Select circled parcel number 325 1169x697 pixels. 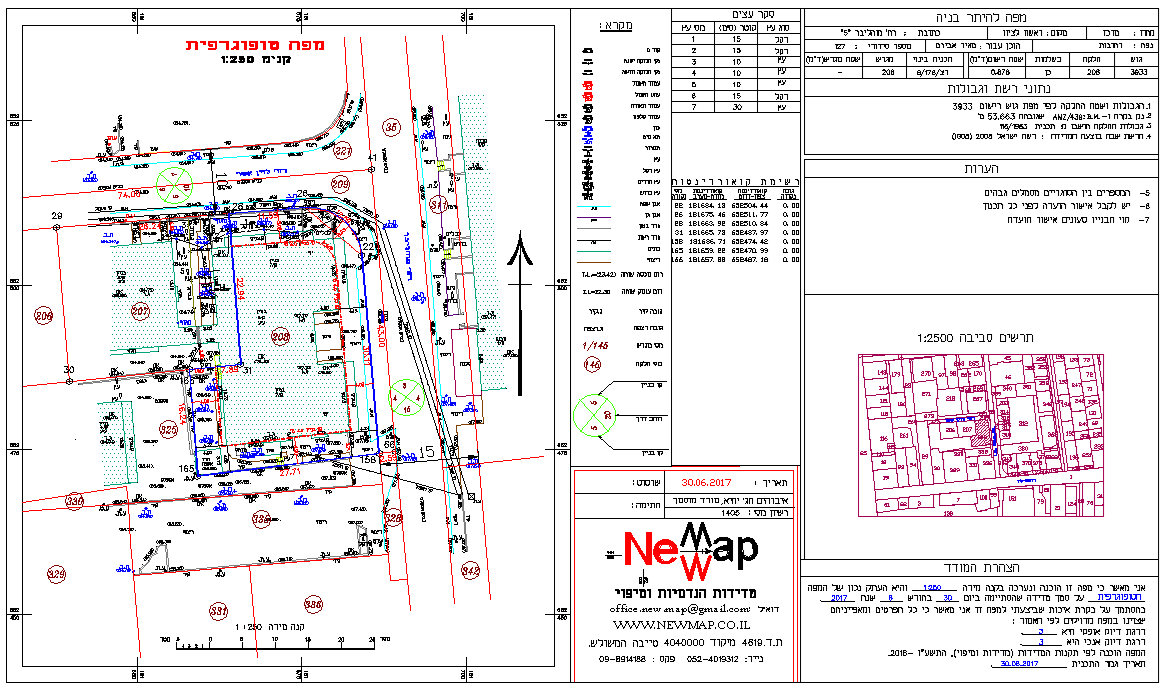coord(169,429)
